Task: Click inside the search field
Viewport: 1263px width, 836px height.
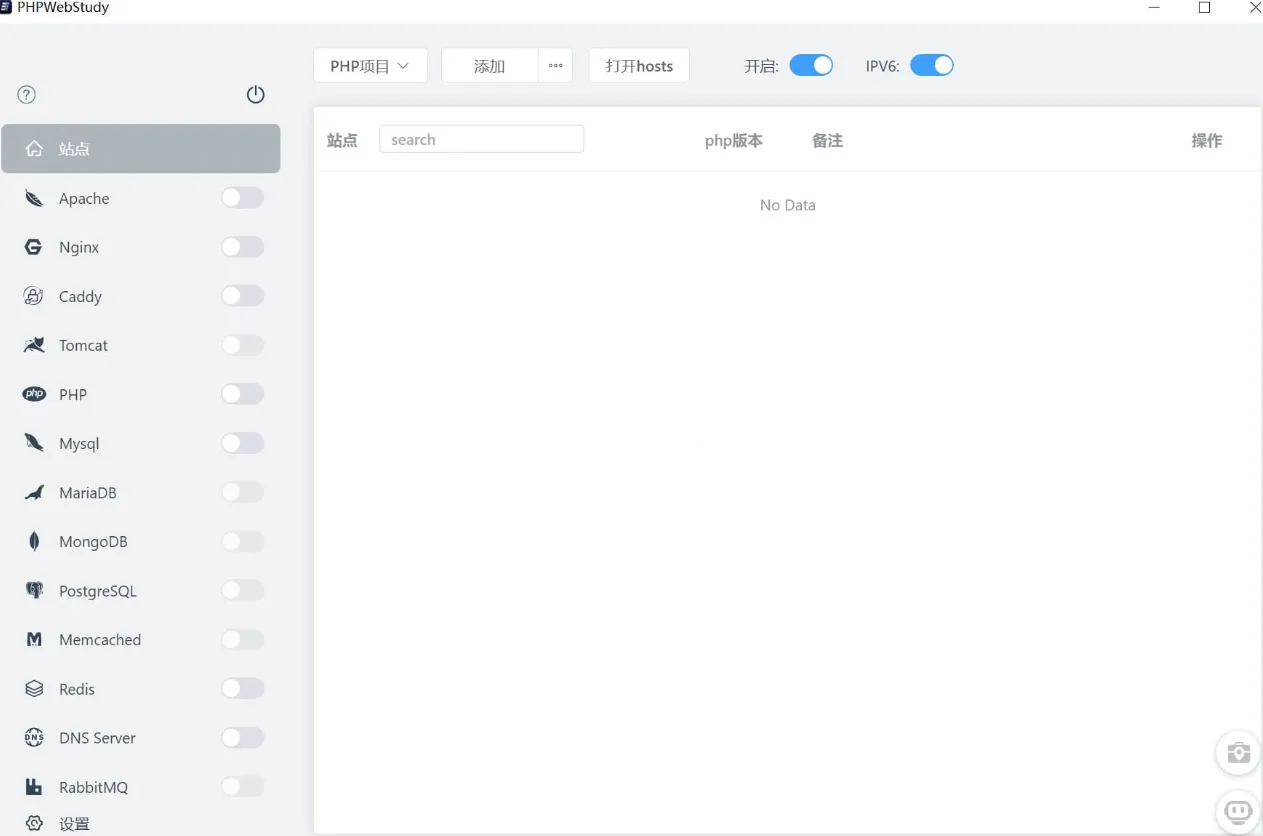Action: (481, 139)
